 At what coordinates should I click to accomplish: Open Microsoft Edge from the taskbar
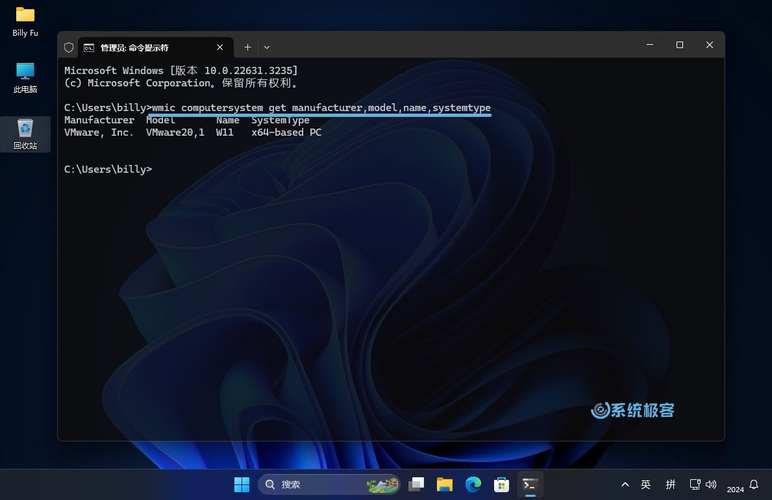[x=473, y=485]
